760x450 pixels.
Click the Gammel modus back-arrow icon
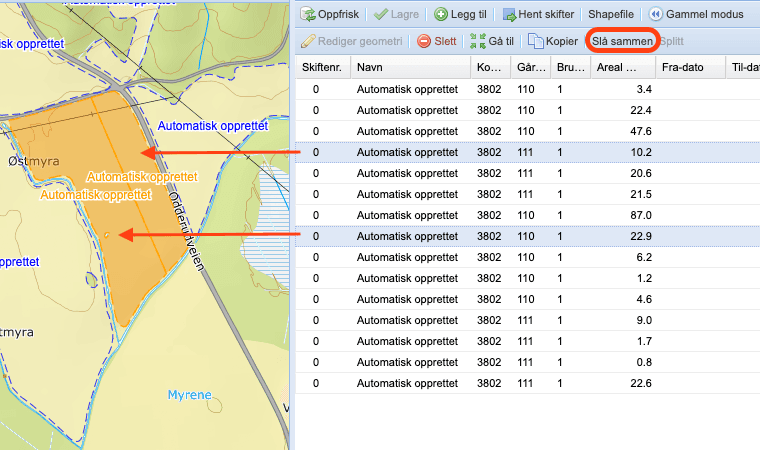pyautogui.click(x=655, y=15)
